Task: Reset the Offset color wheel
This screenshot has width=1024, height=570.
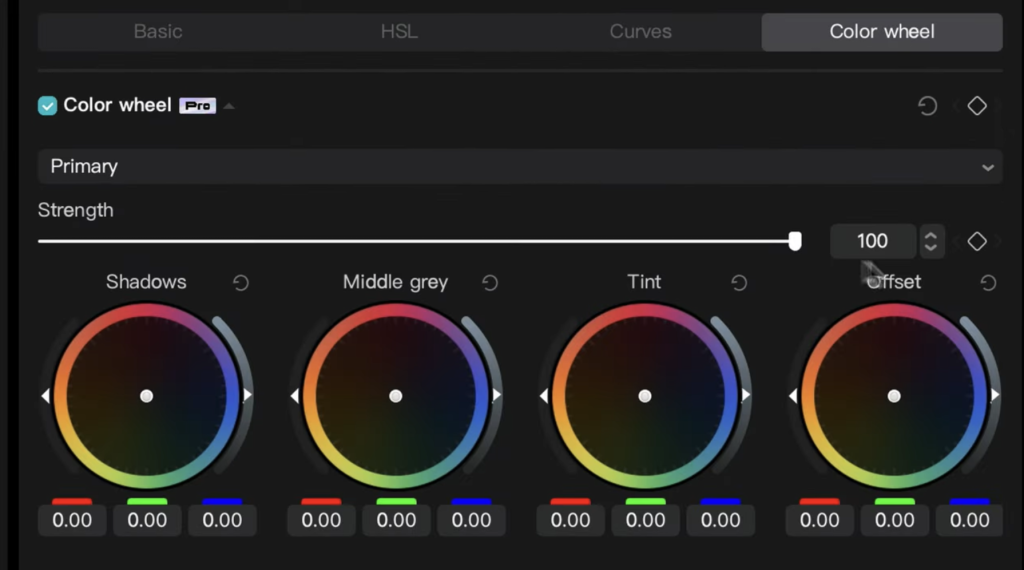Action: coord(988,283)
